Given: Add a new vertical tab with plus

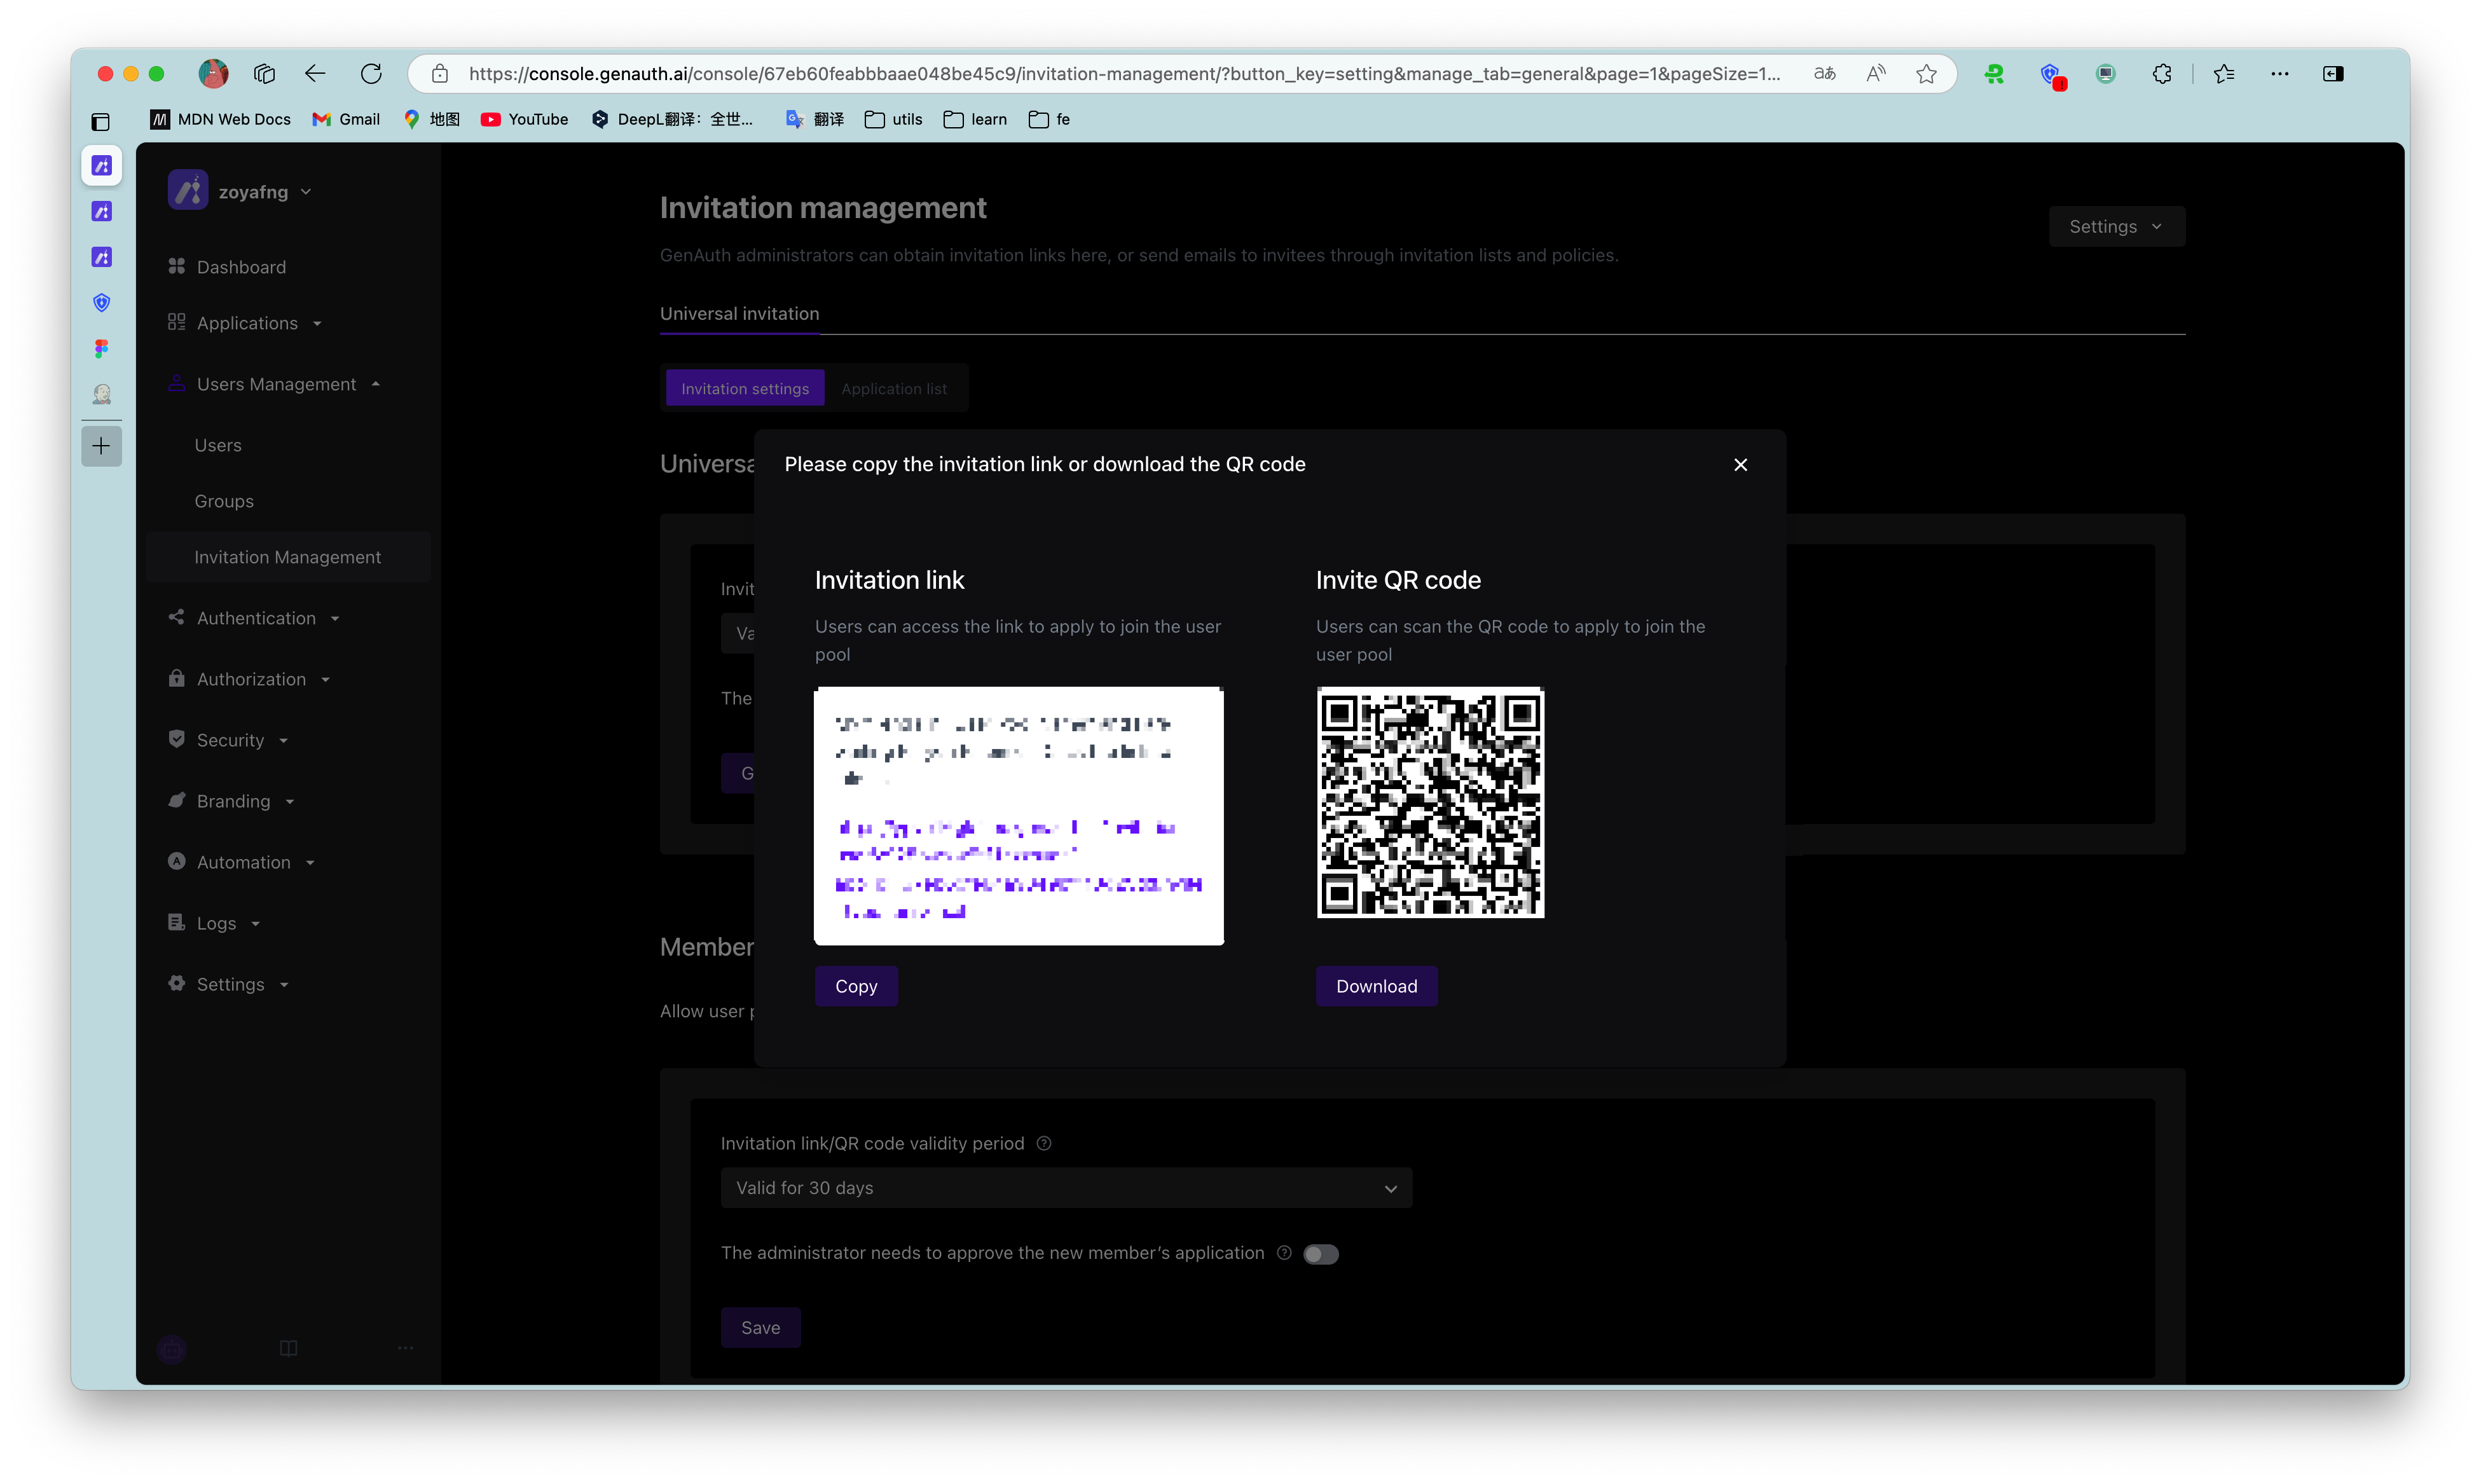Looking at the screenshot, I should click(x=101, y=445).
